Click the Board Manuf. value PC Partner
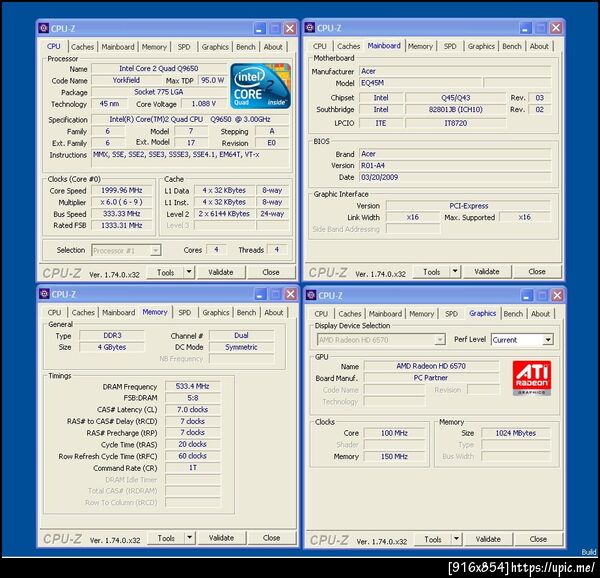600x578 pixels. click(431, 378)
